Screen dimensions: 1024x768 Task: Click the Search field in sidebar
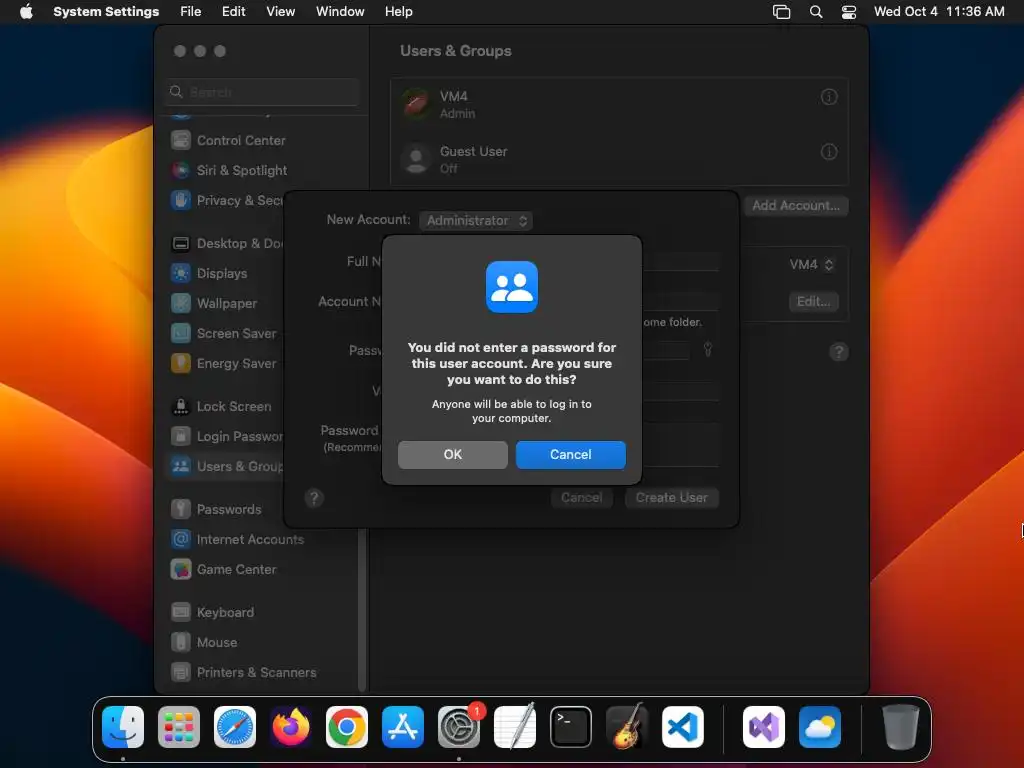pyautogui.click(x=262, y=92)
